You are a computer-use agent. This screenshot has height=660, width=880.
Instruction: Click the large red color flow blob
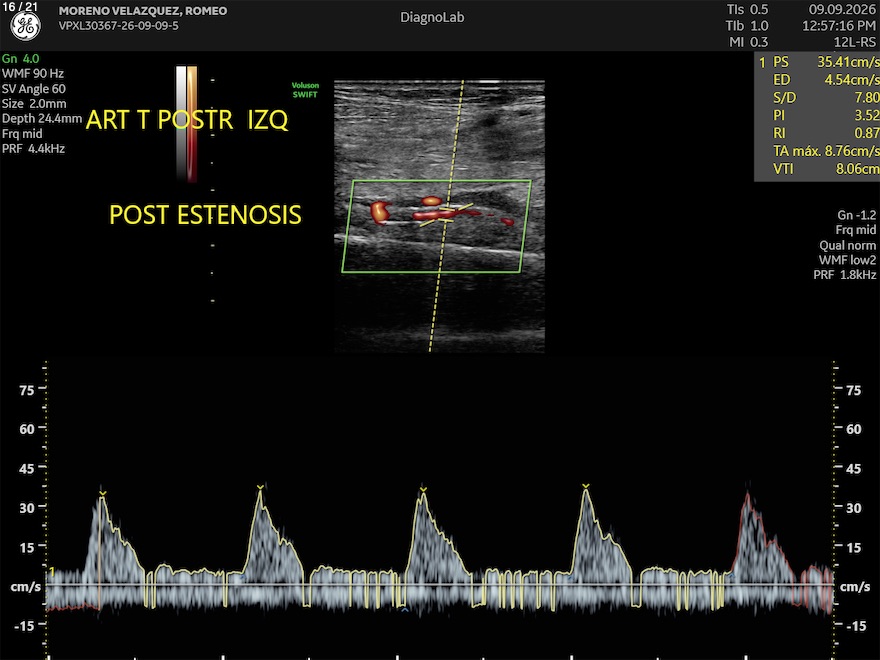tap(380, 212)
